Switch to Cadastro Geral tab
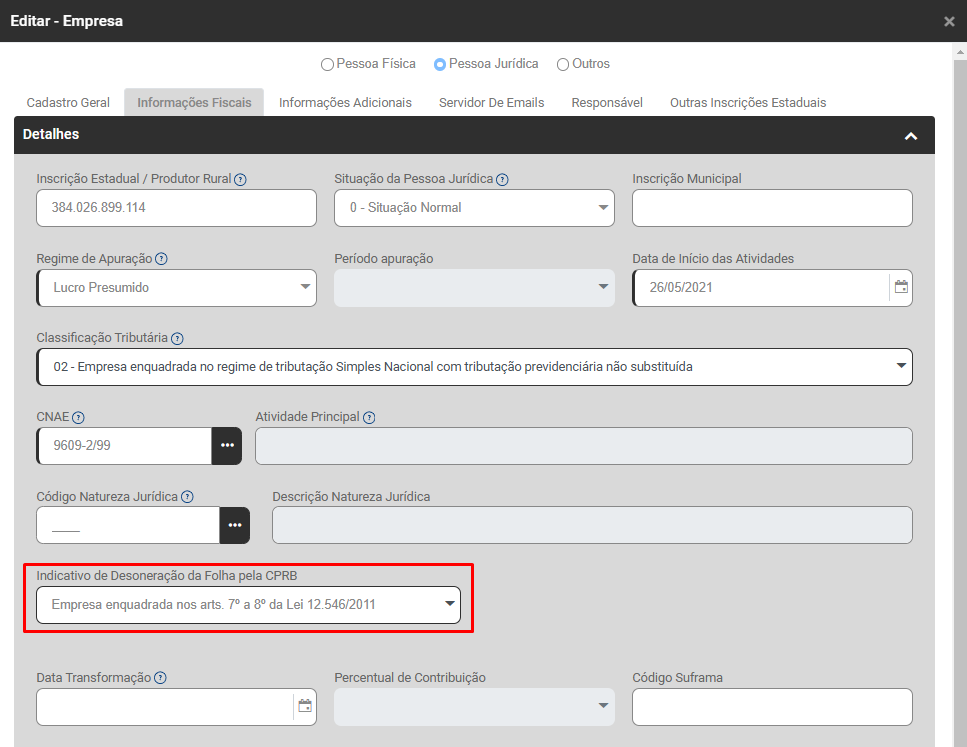967x747 pixels. pyautogui.click(x=68, y=103)
